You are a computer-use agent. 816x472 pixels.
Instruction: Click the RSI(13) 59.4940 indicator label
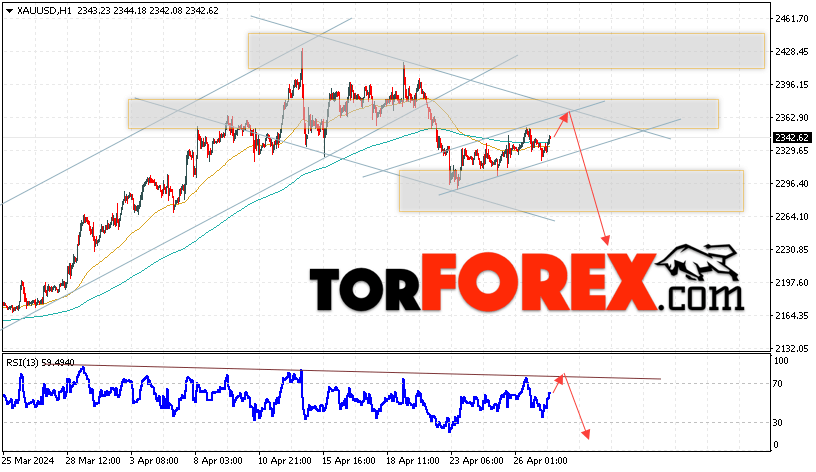tap(40, 362)
